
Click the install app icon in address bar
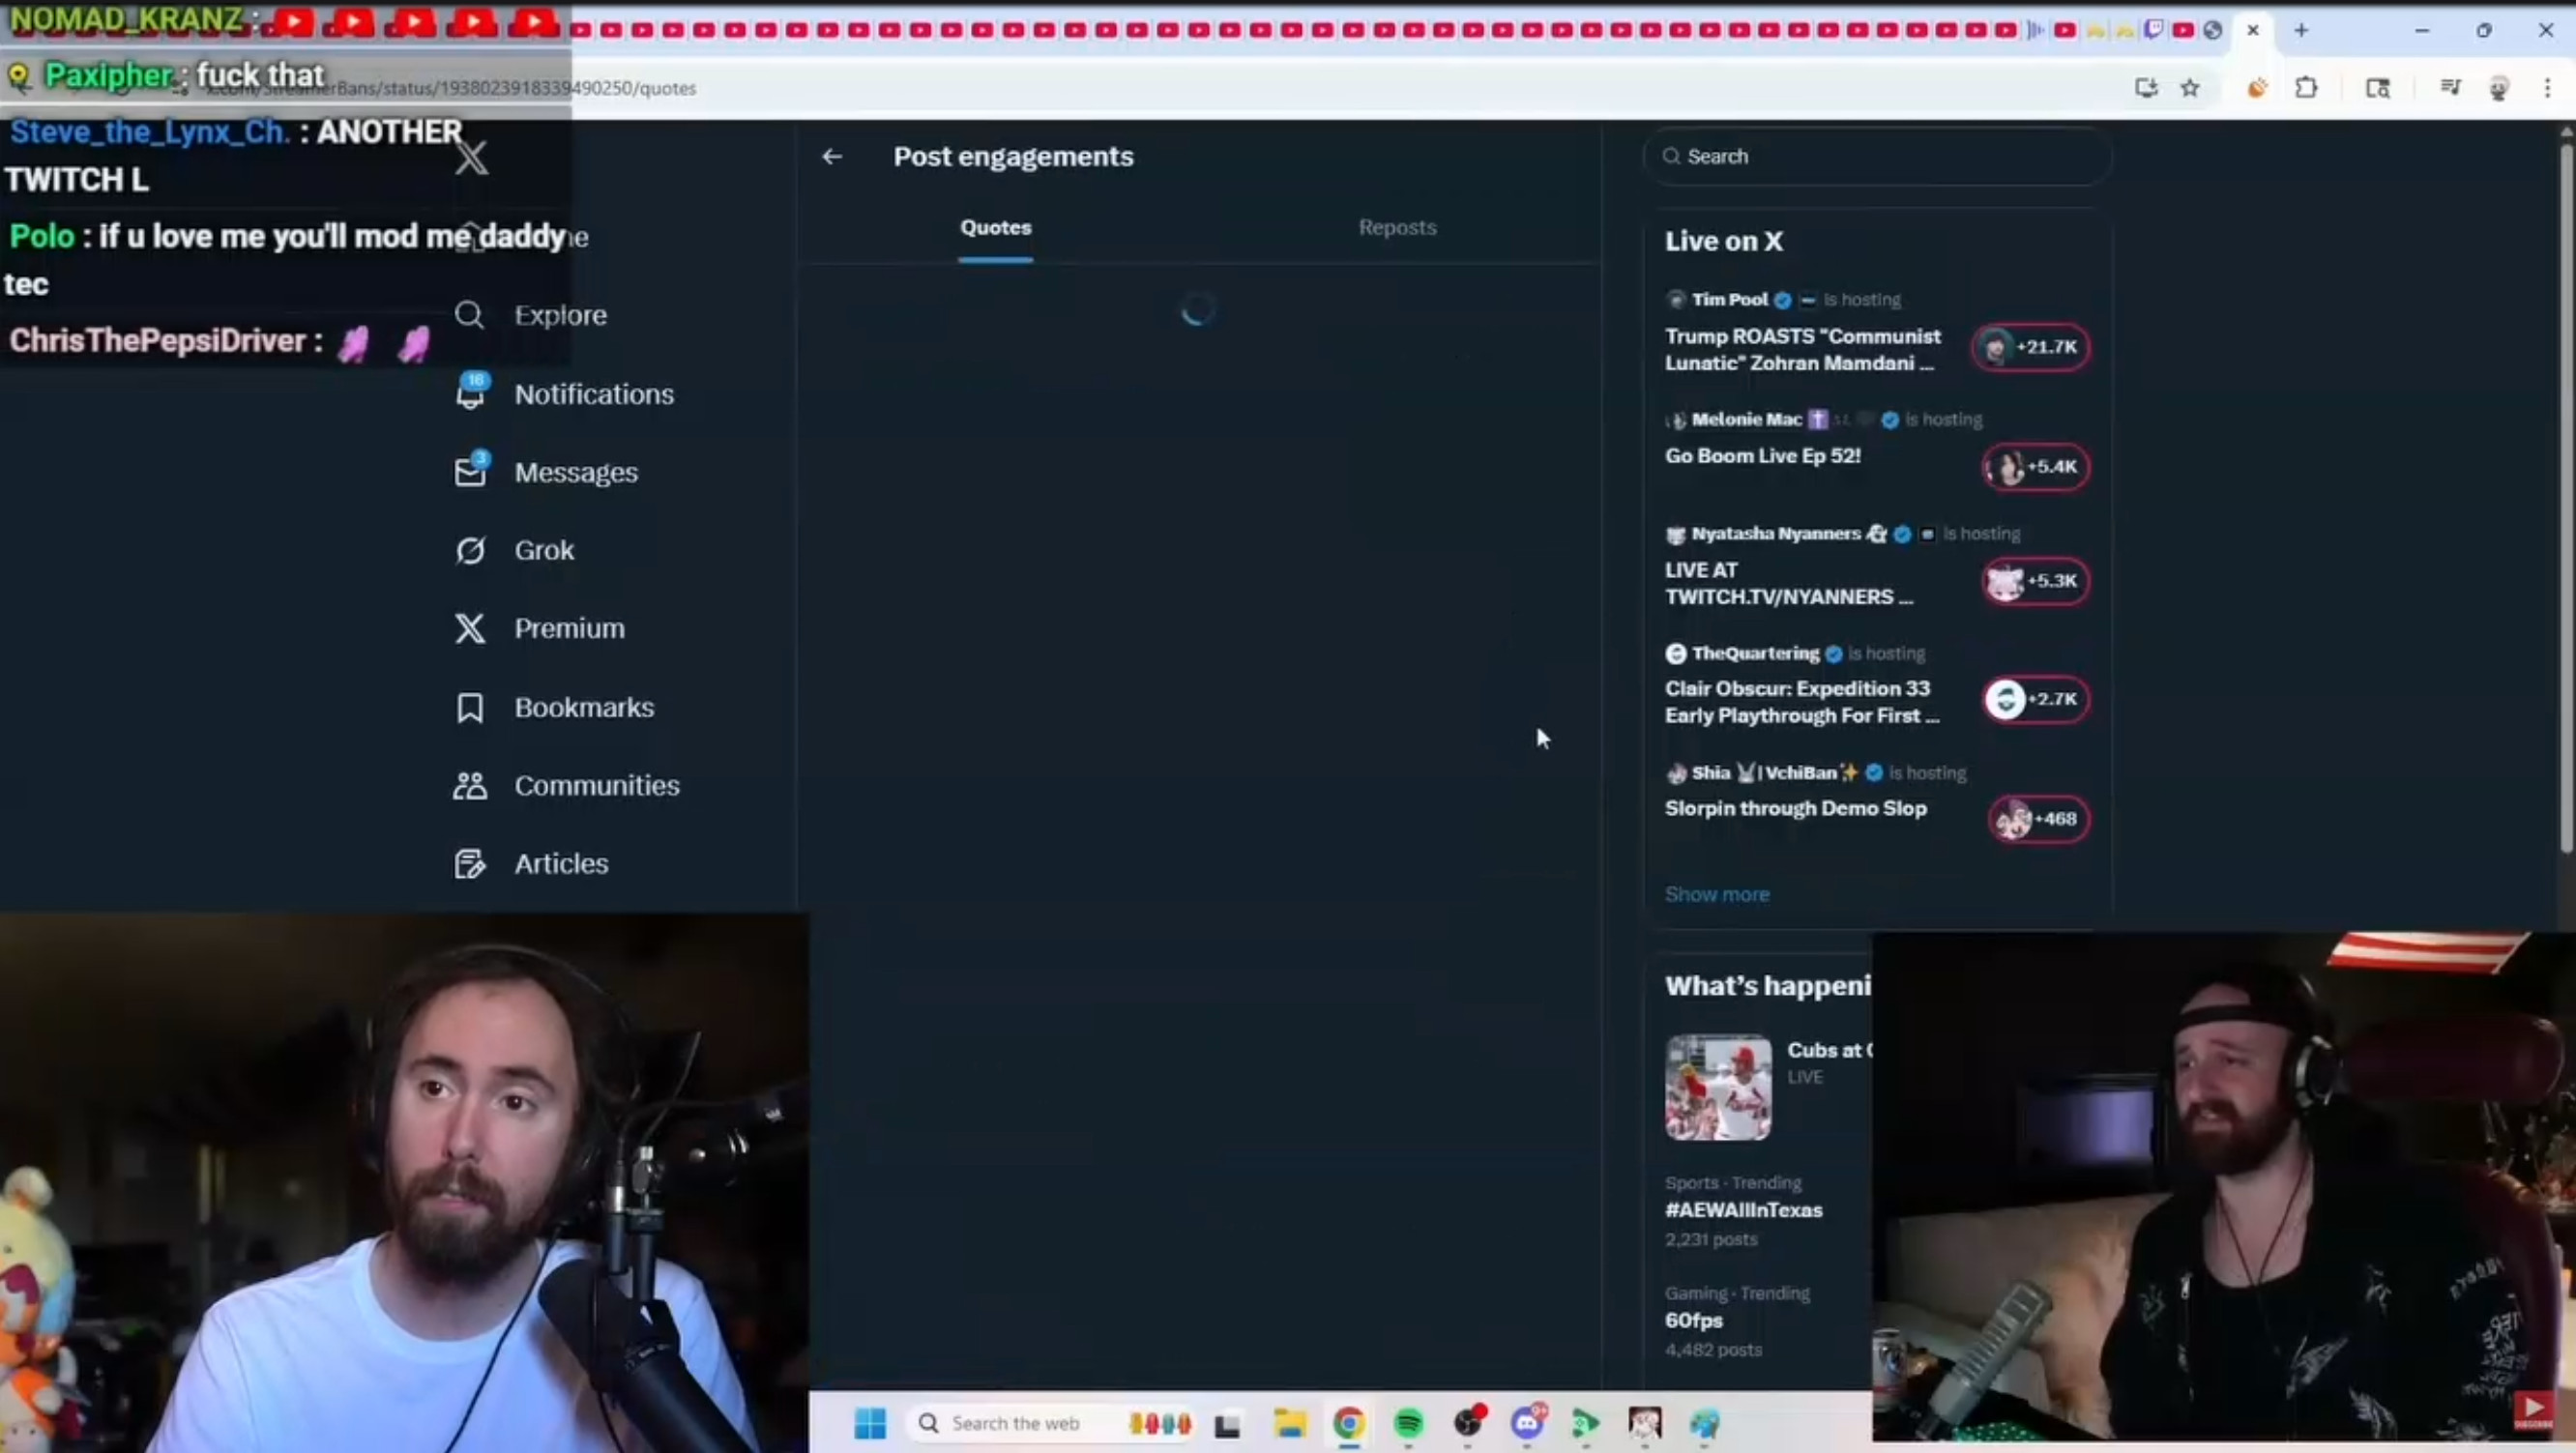2146,88
